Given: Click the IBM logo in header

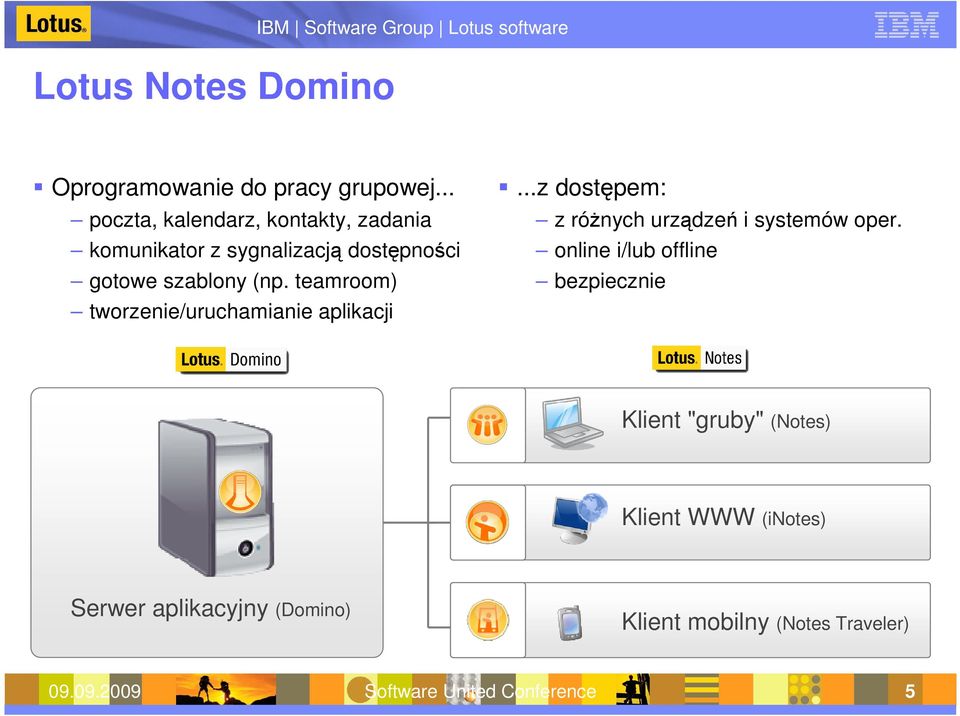Looking at the screenshot, I should (906, 26).
